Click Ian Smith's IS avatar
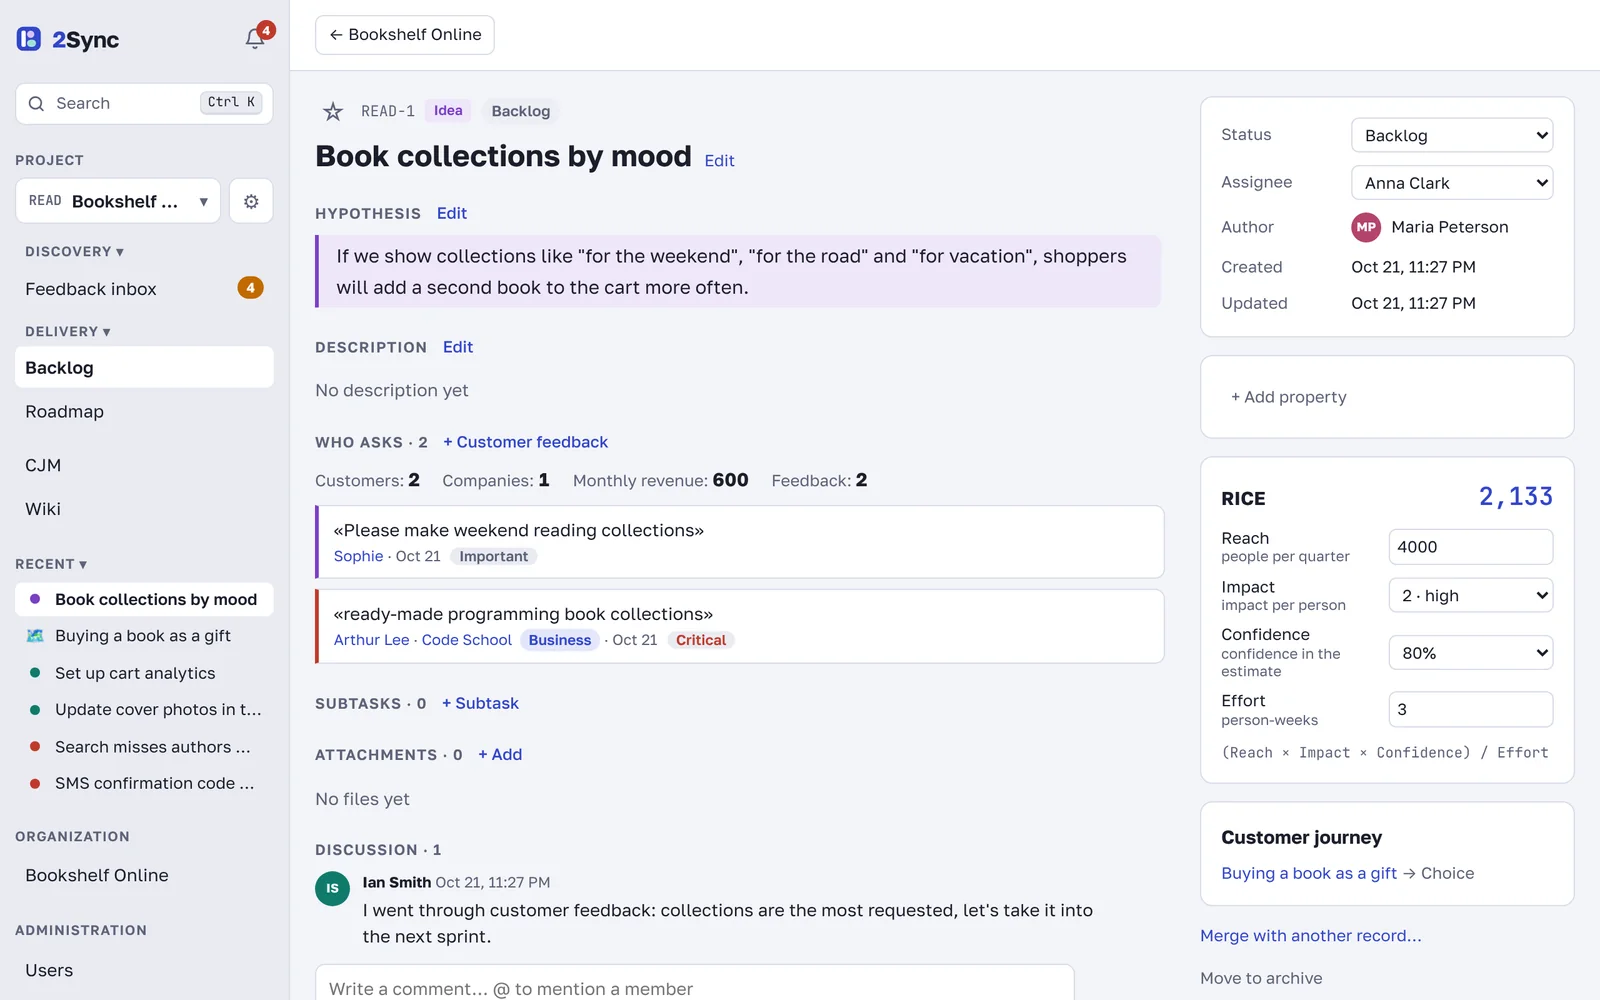Screen dimensions: 1600x1000 332,888
